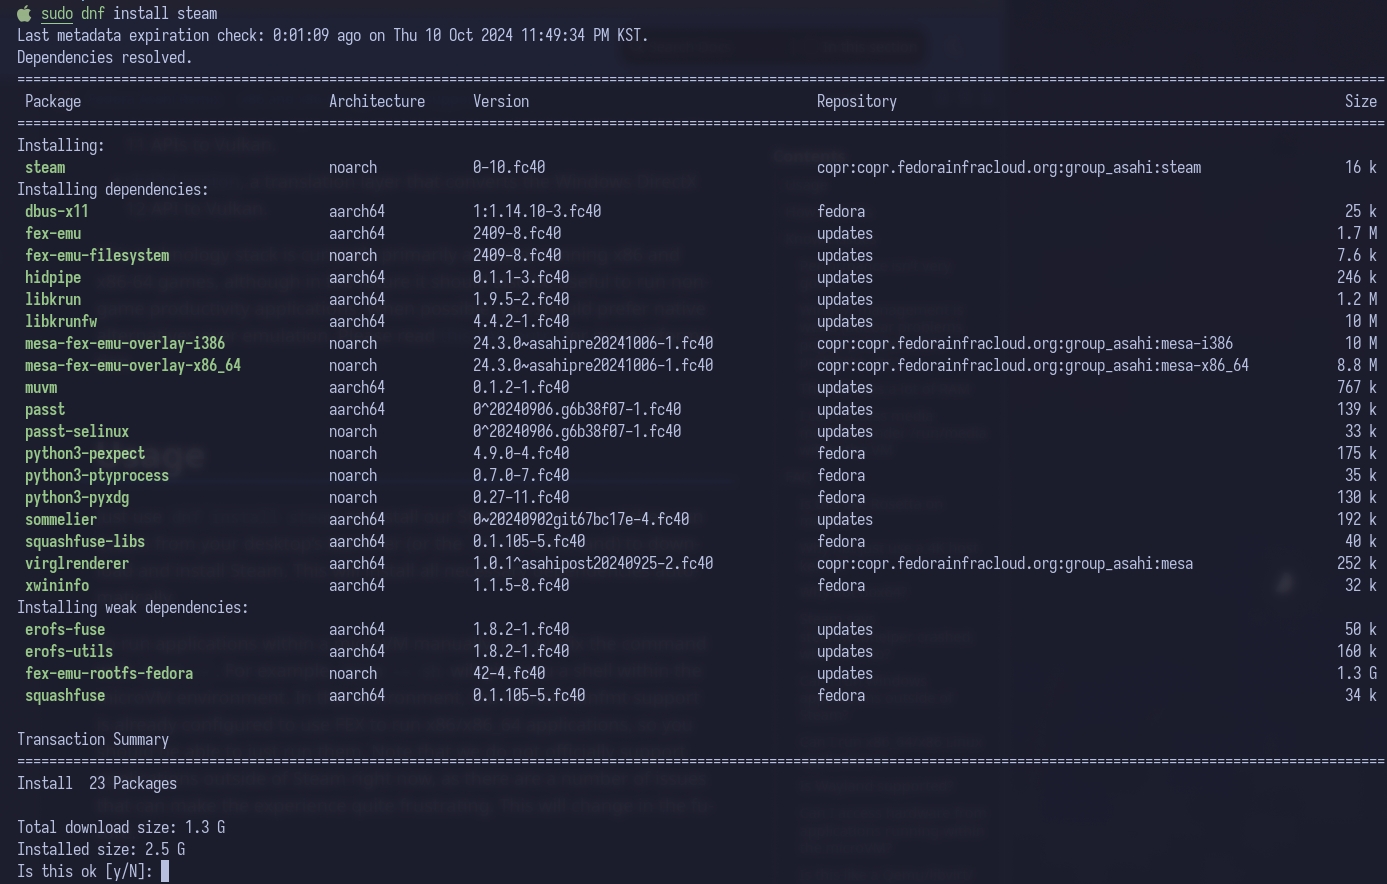Screen dimensions: 1387x884
Task: Click the 'Repository' column header
Action: coord(857,101)
